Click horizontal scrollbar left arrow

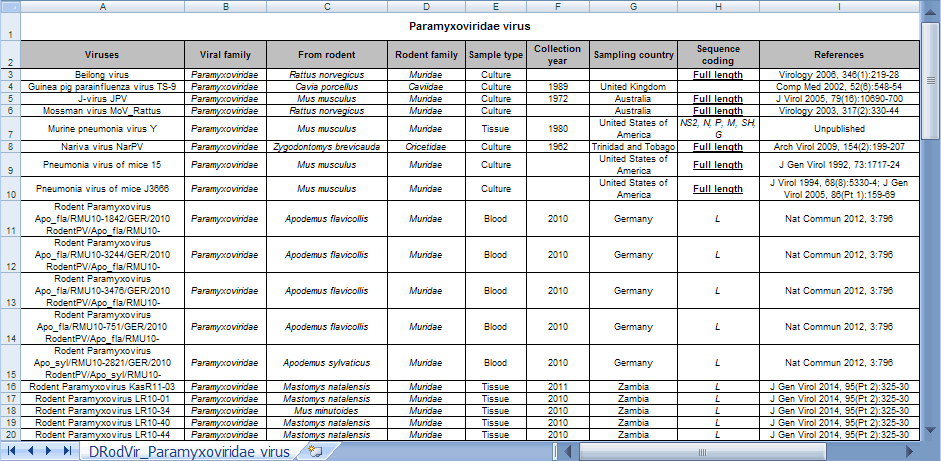[568, 451]
